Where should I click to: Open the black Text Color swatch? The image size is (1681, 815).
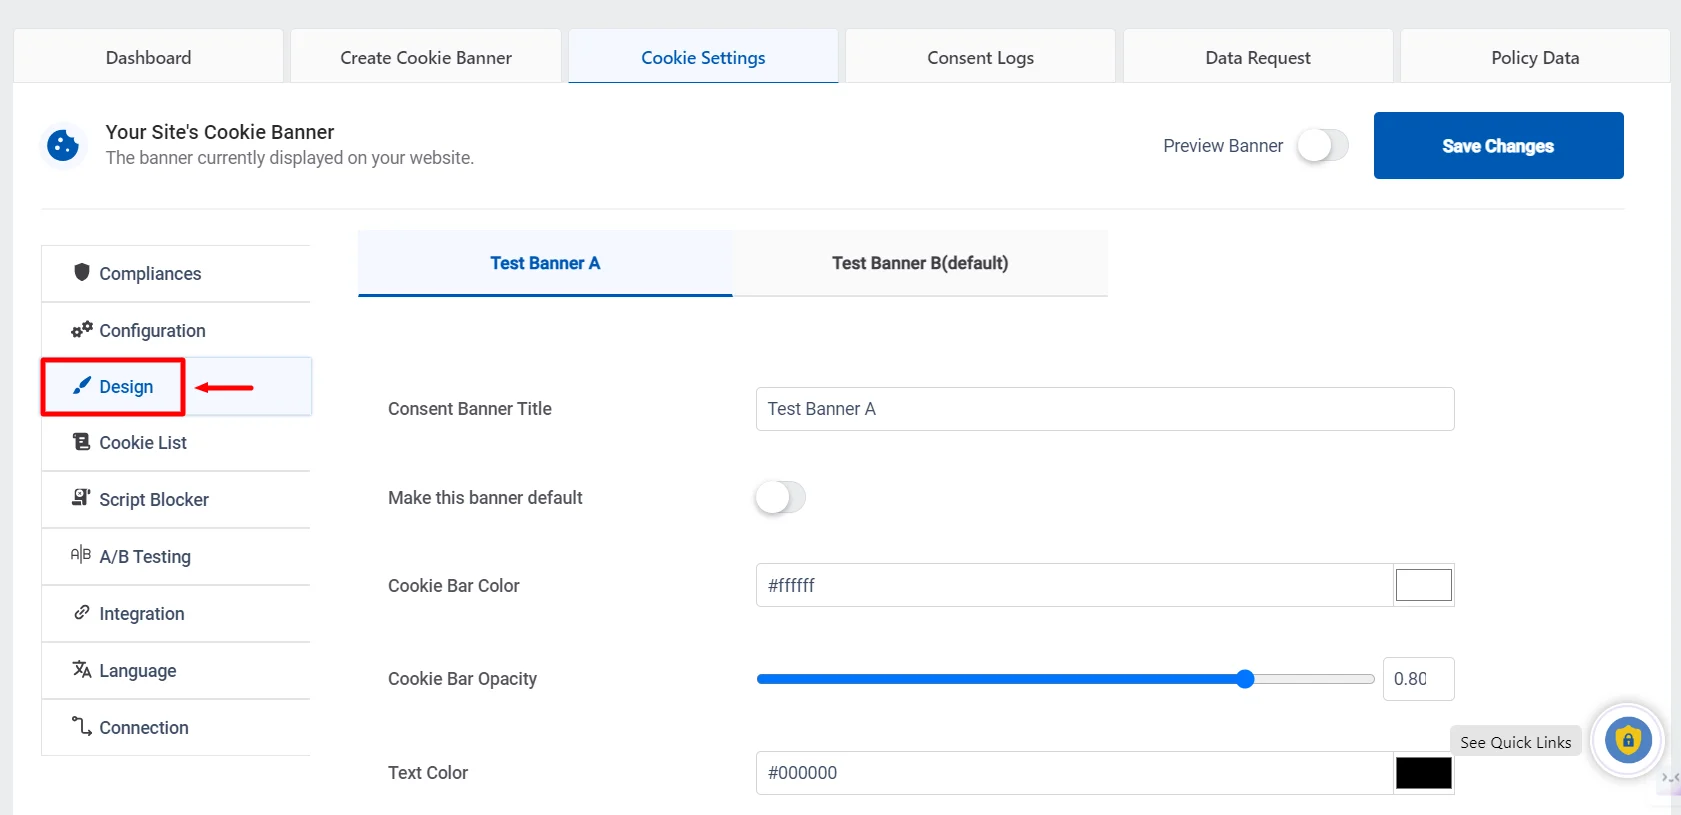pos(1423,773)
